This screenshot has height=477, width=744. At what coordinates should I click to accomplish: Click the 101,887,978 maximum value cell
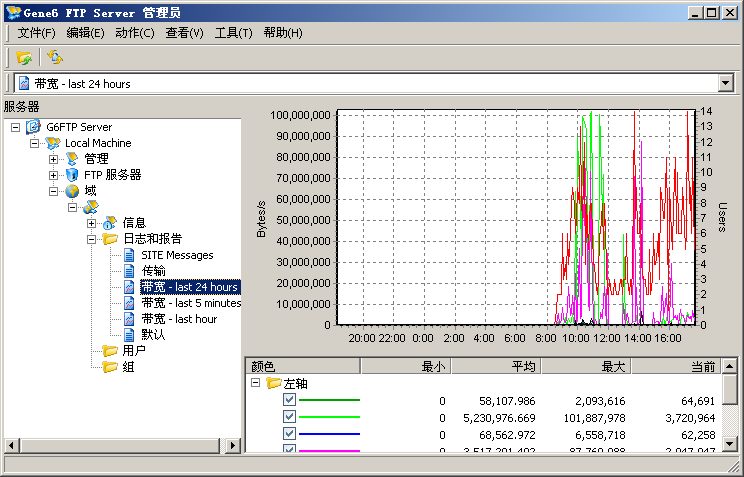(x=594, y=418)
